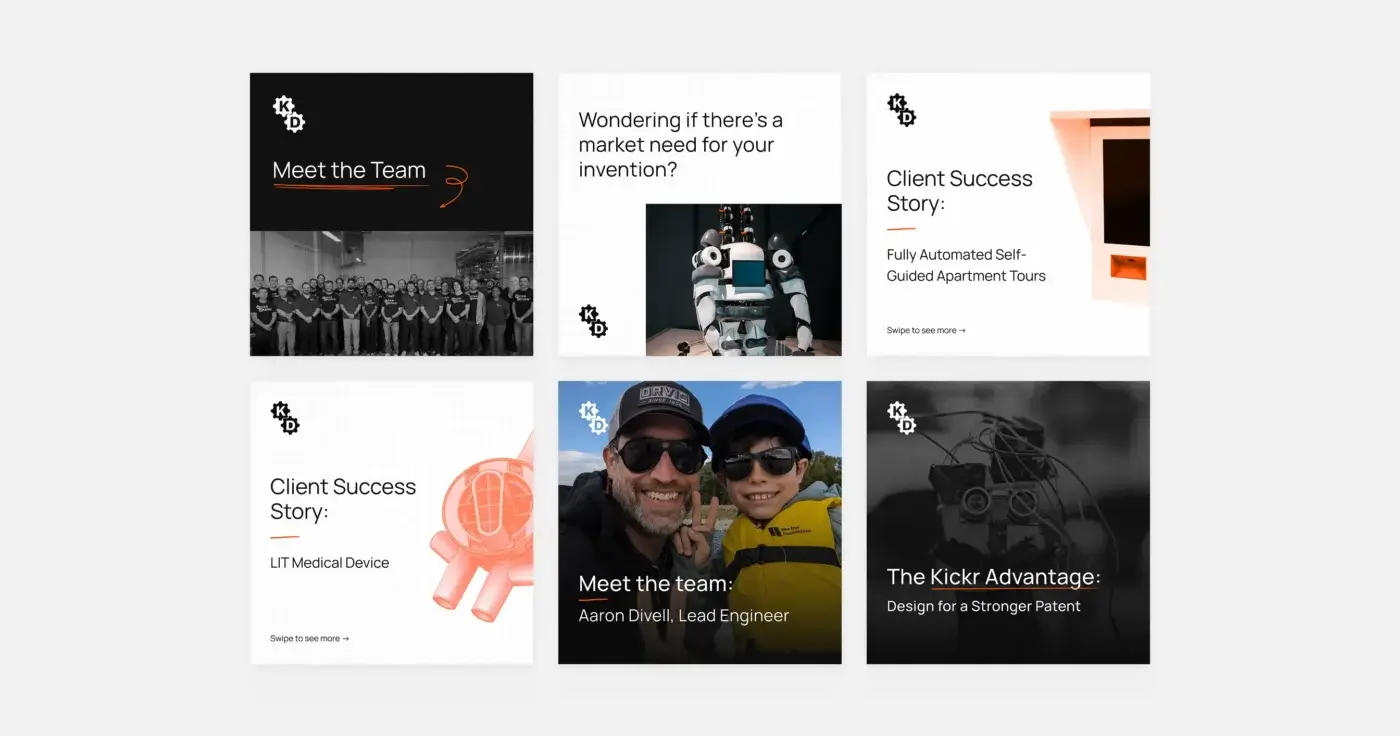Click the orange swirl arrow doodle

tap(453, 186)
